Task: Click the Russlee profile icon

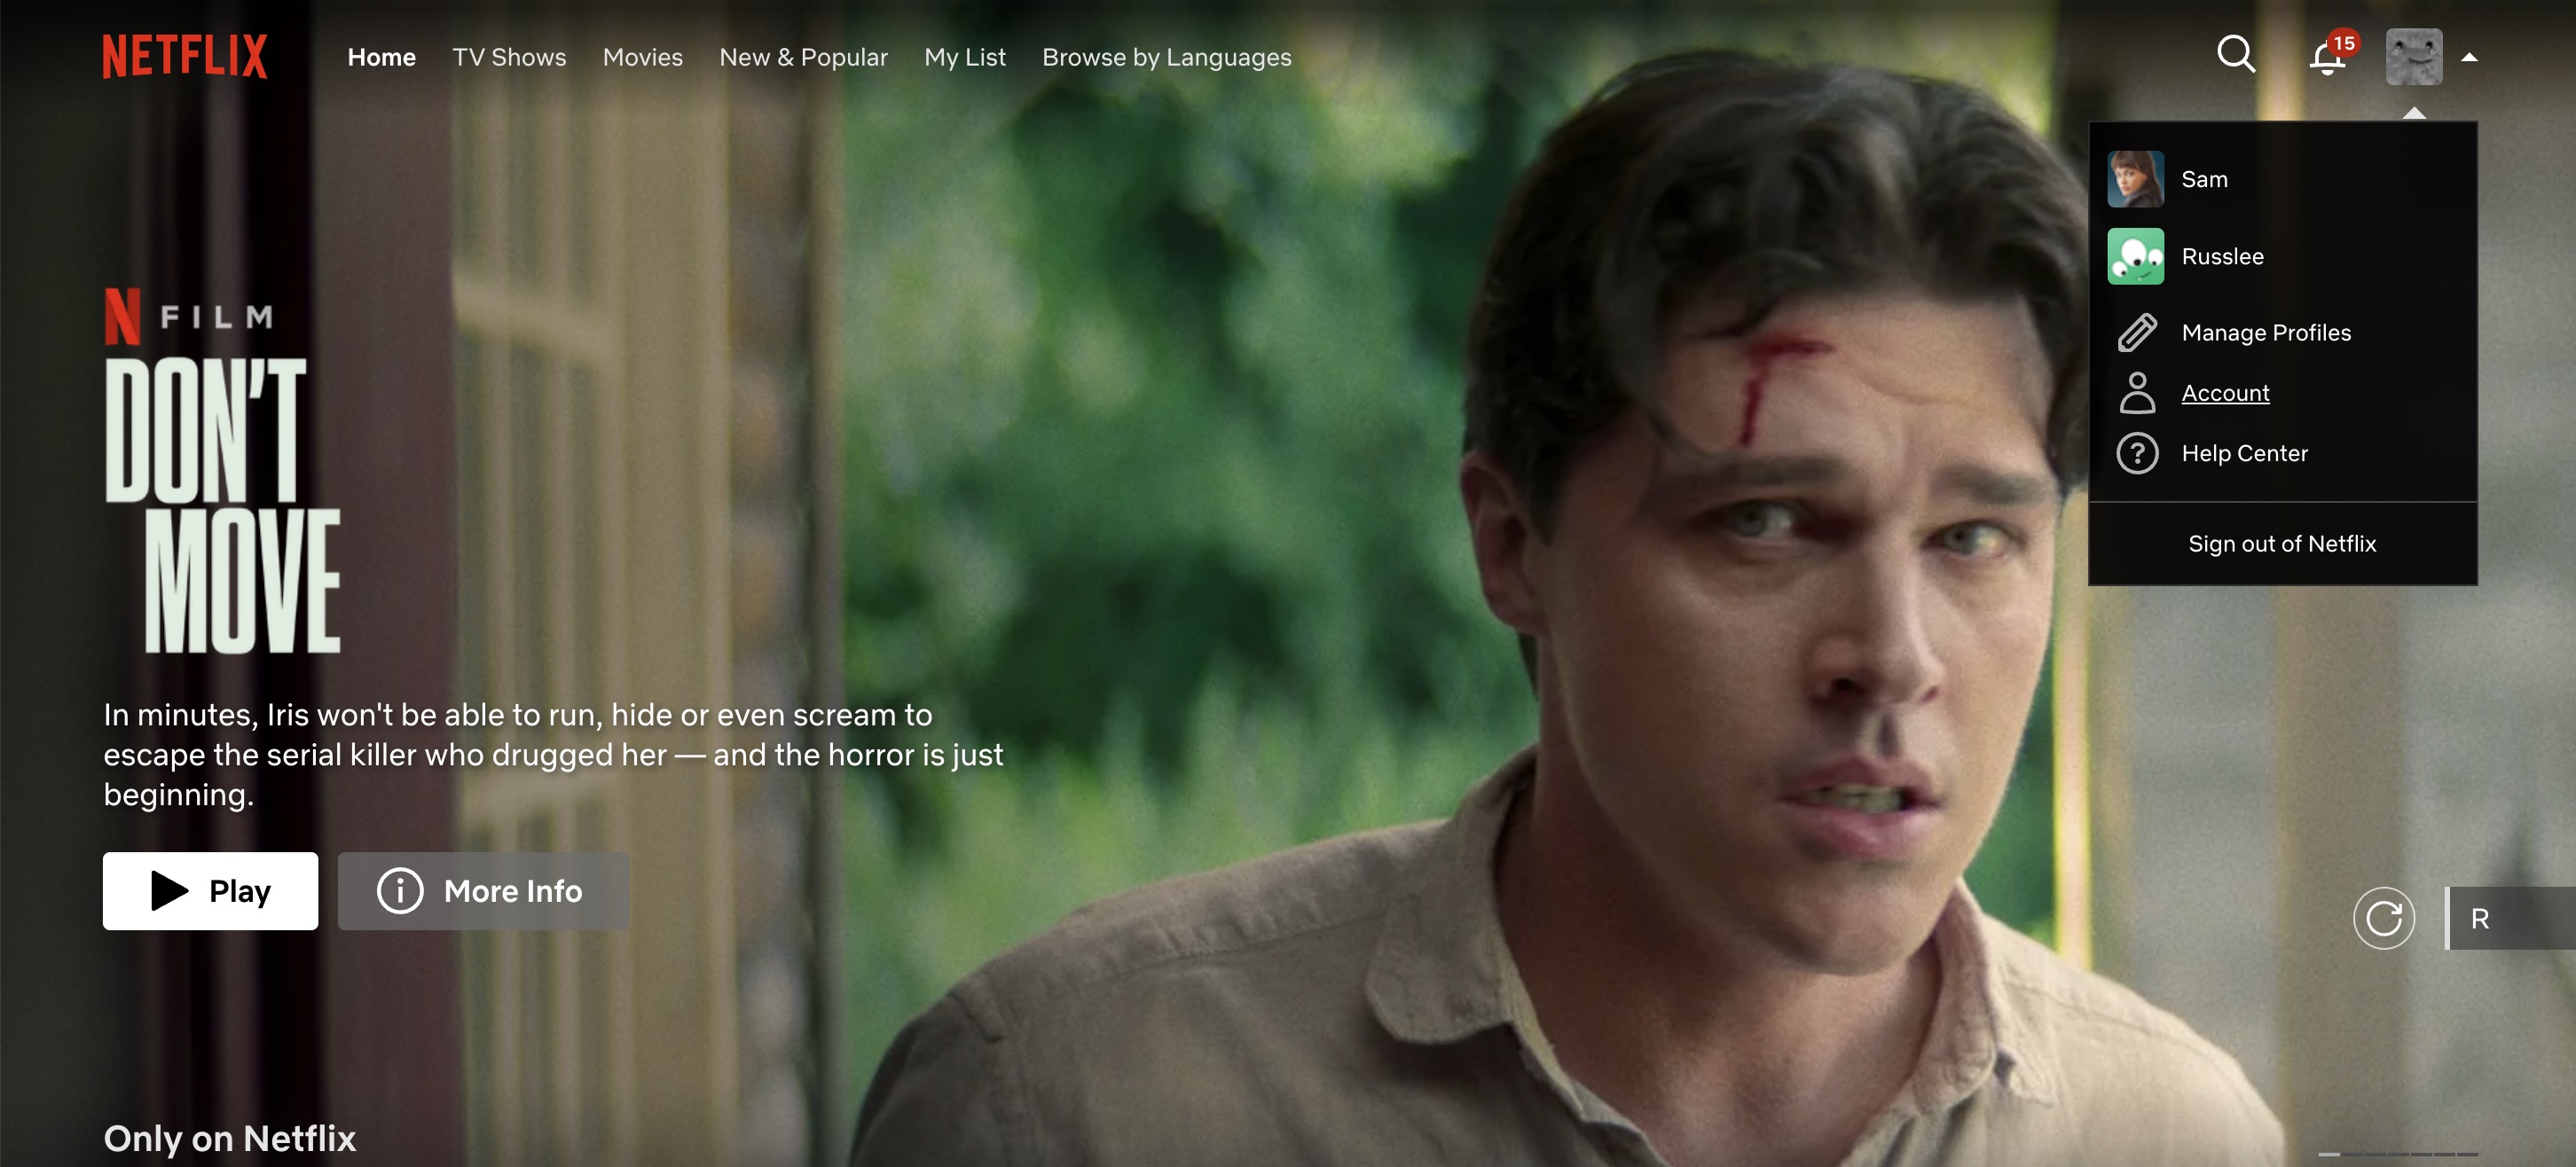Action: pos(2142,255)
